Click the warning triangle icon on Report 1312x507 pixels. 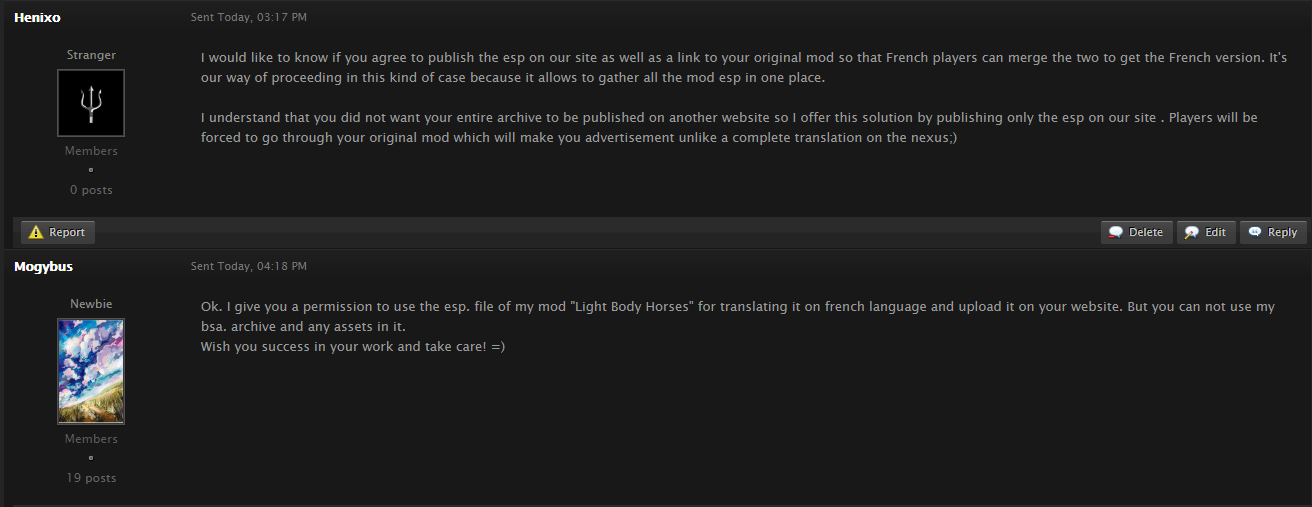(36, 232)
